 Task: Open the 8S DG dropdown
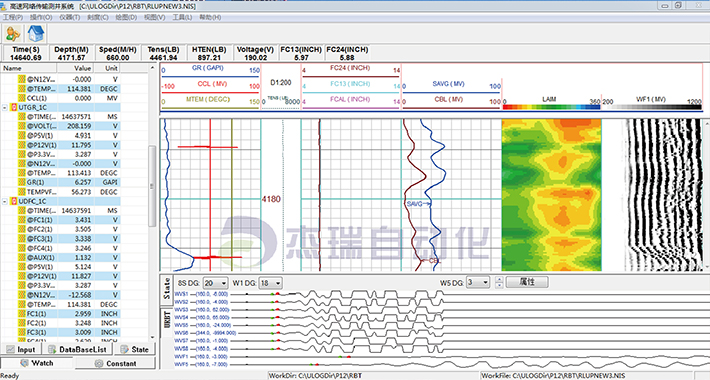pos(215,283)
